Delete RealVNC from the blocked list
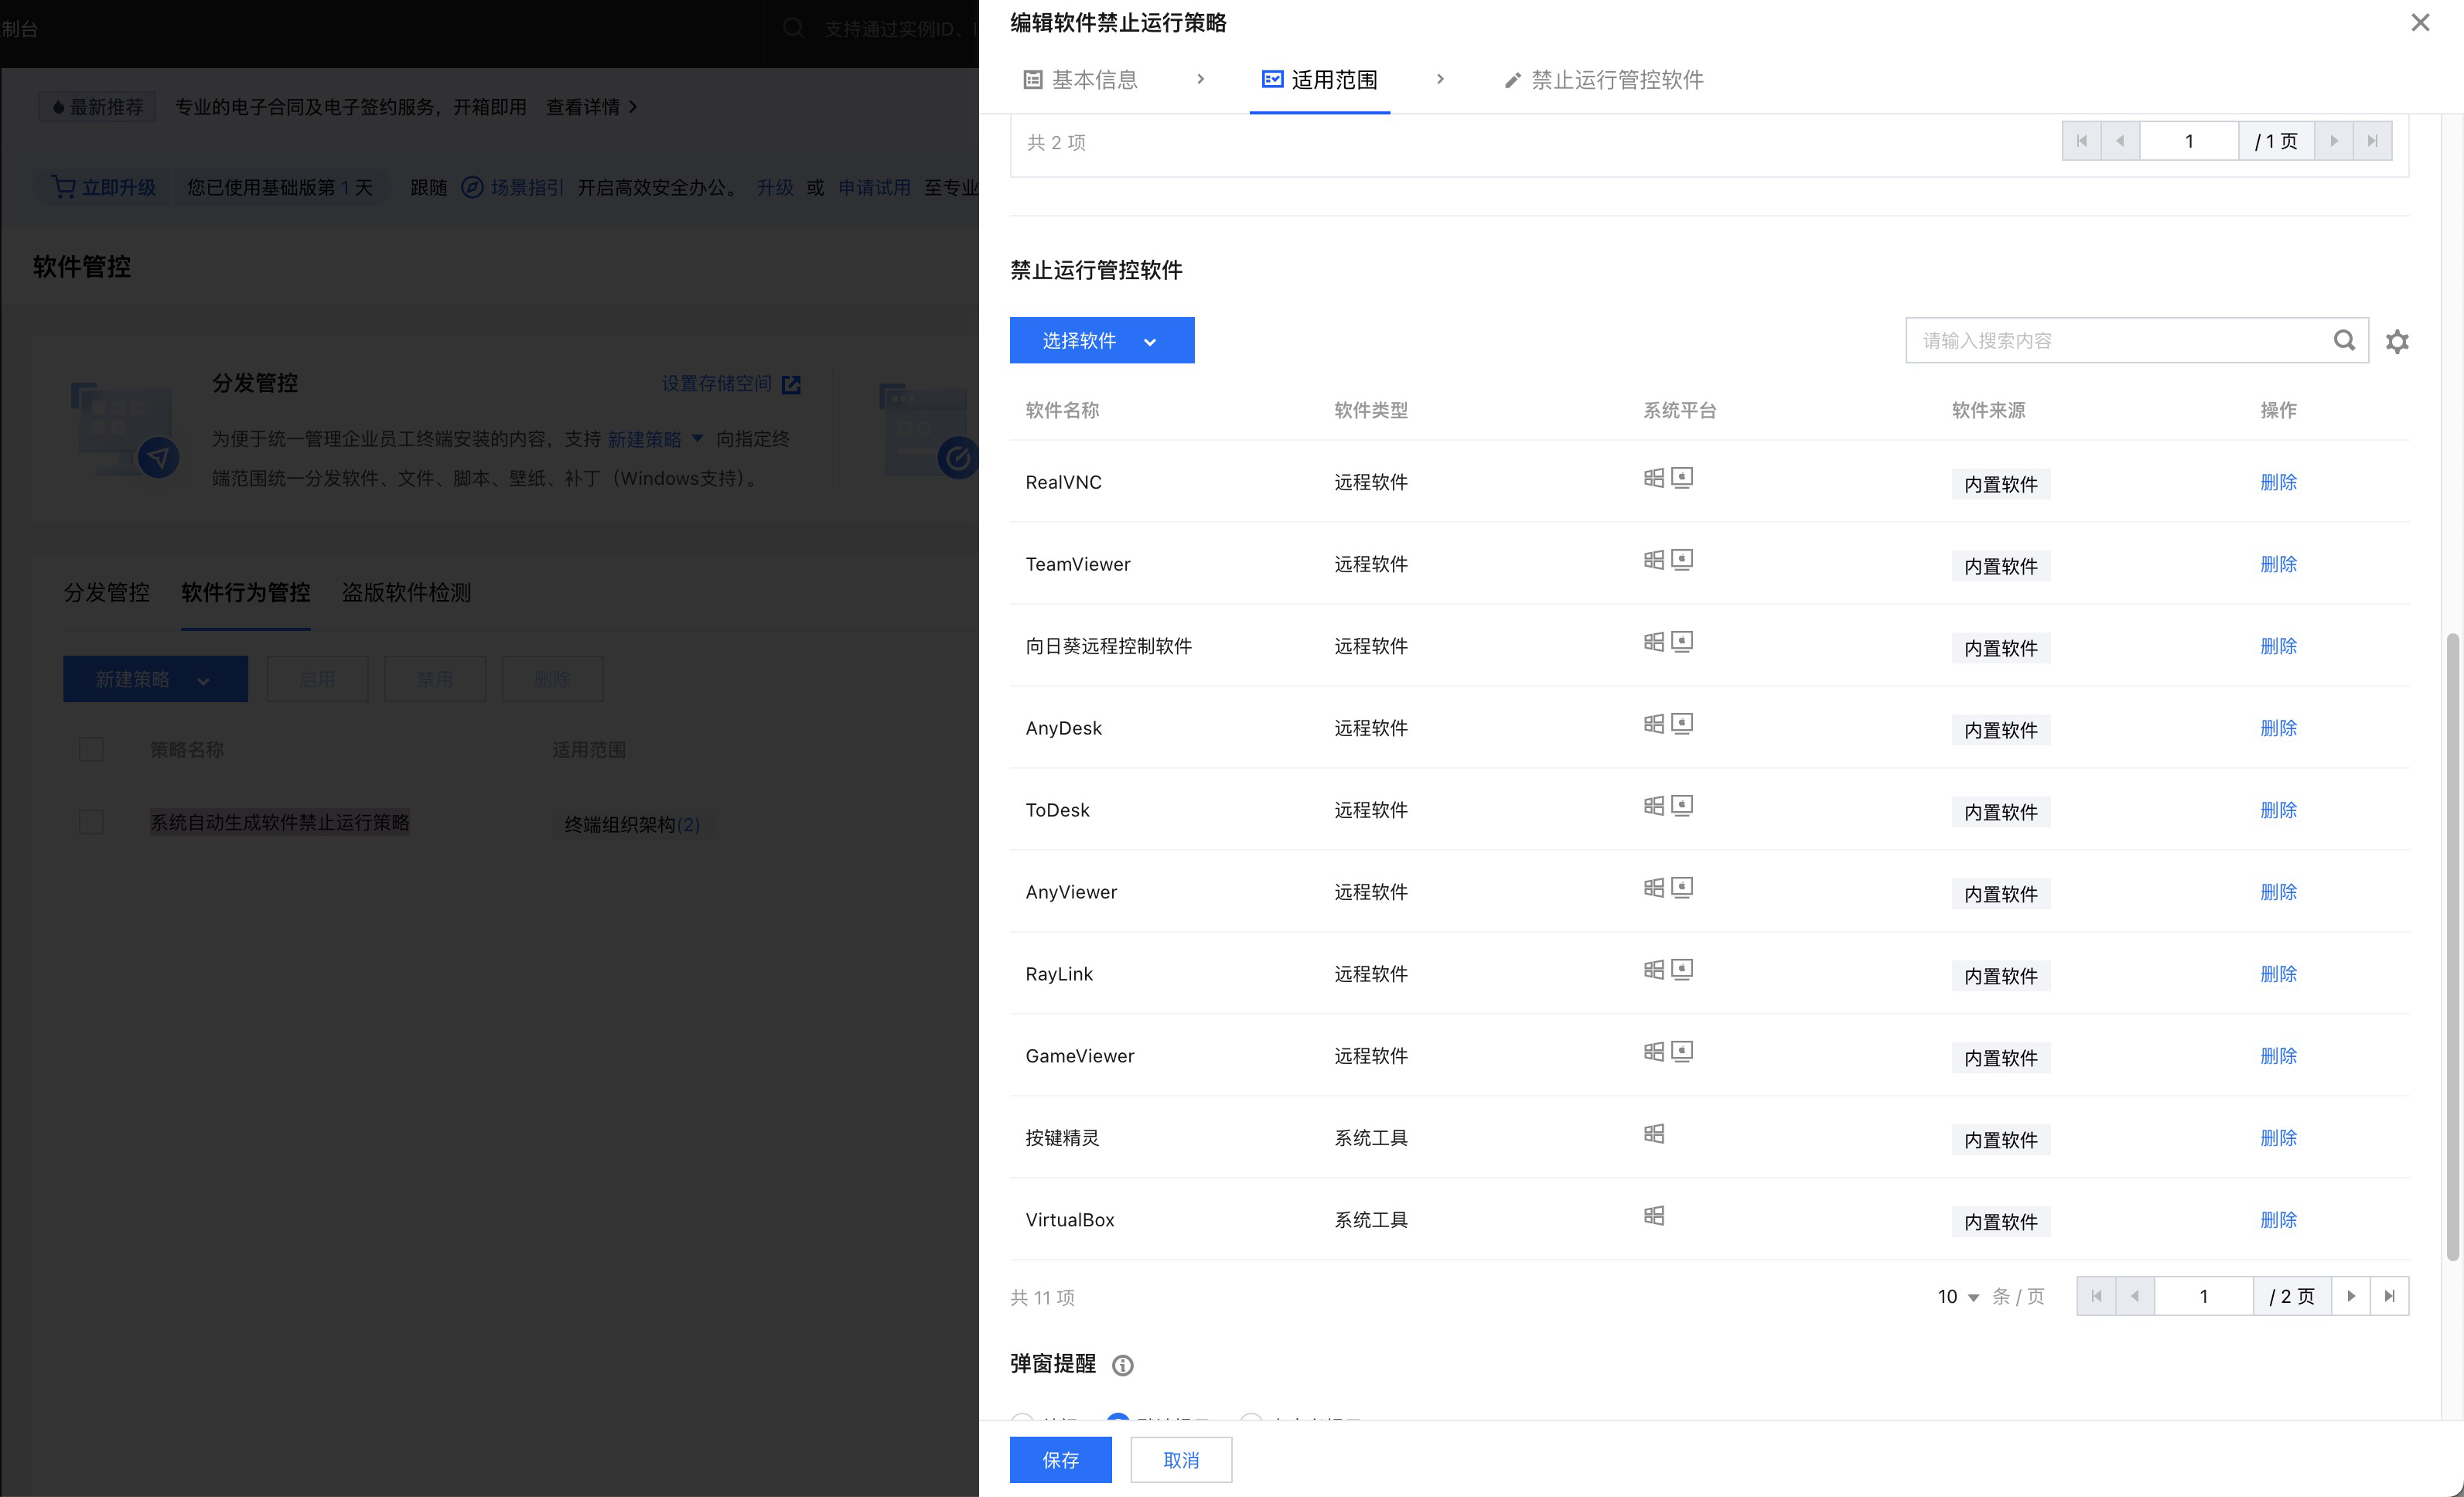The width and height of the screenshot is (2464, 1497). tap(2278, 482)
